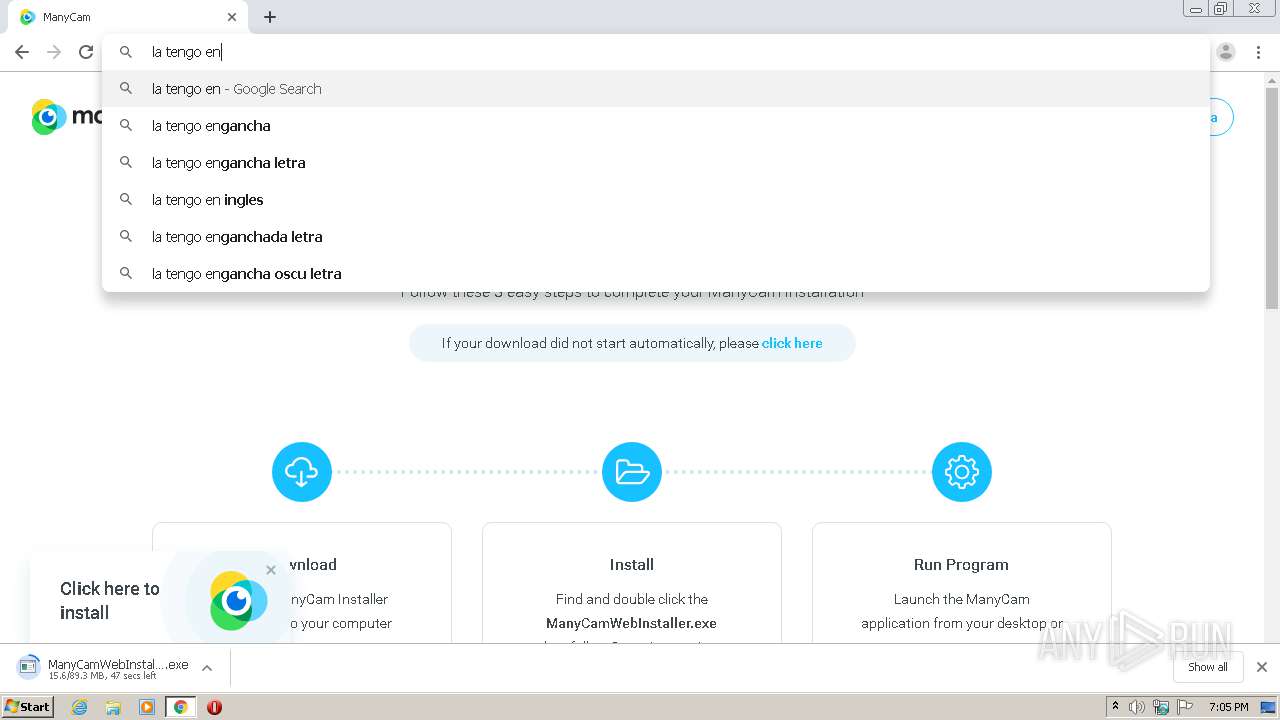Screen dimensions: 1280x720
Task: Show hidden system tray icons
Action: 1115,707
